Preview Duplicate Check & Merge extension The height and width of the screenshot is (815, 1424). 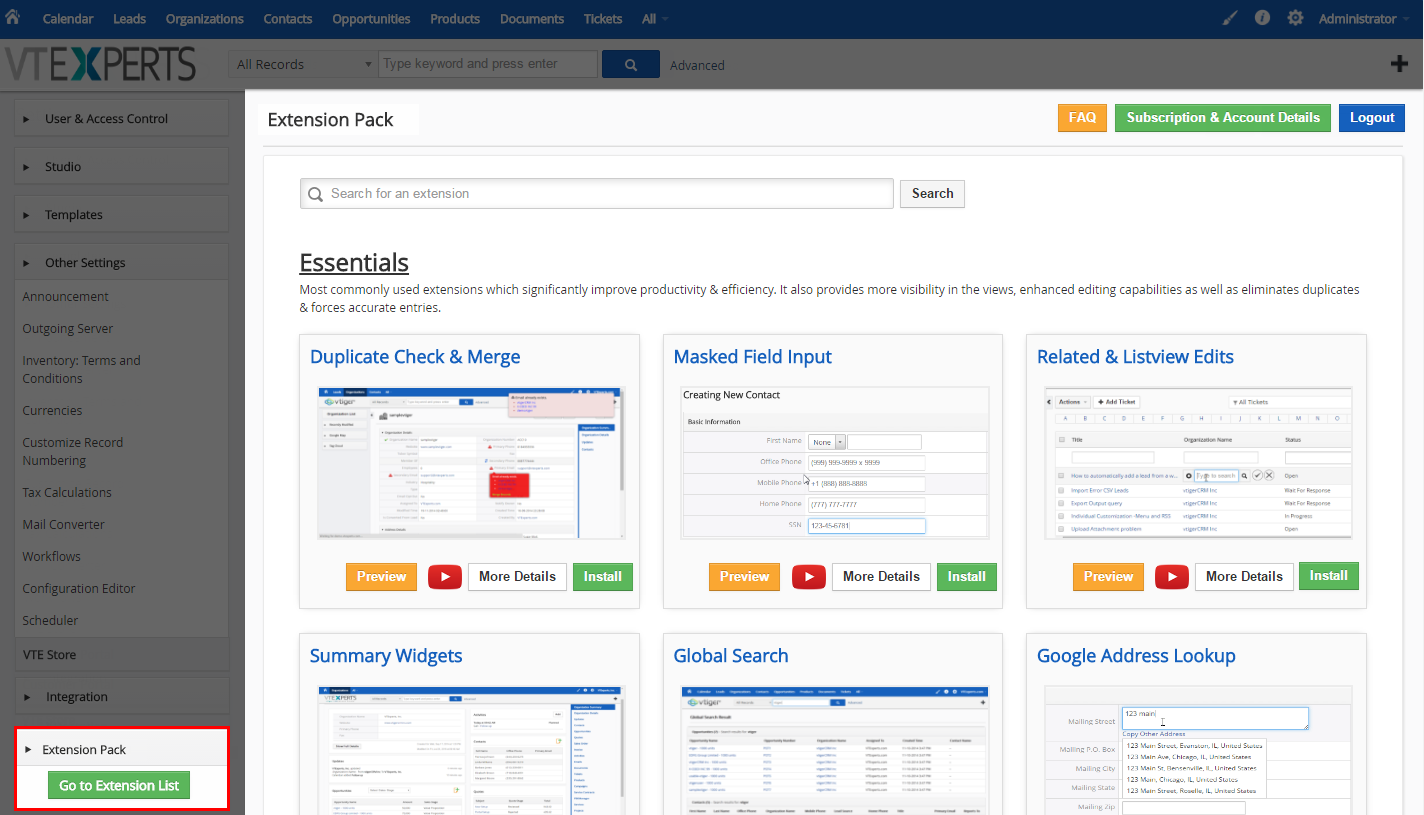coord(382,577)
